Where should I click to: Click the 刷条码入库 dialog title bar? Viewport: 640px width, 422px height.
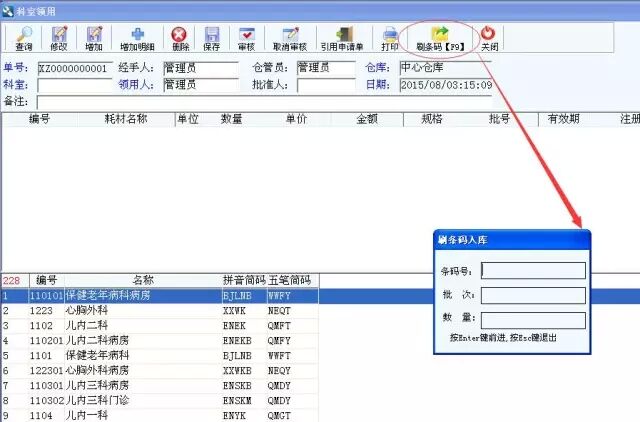512,240
